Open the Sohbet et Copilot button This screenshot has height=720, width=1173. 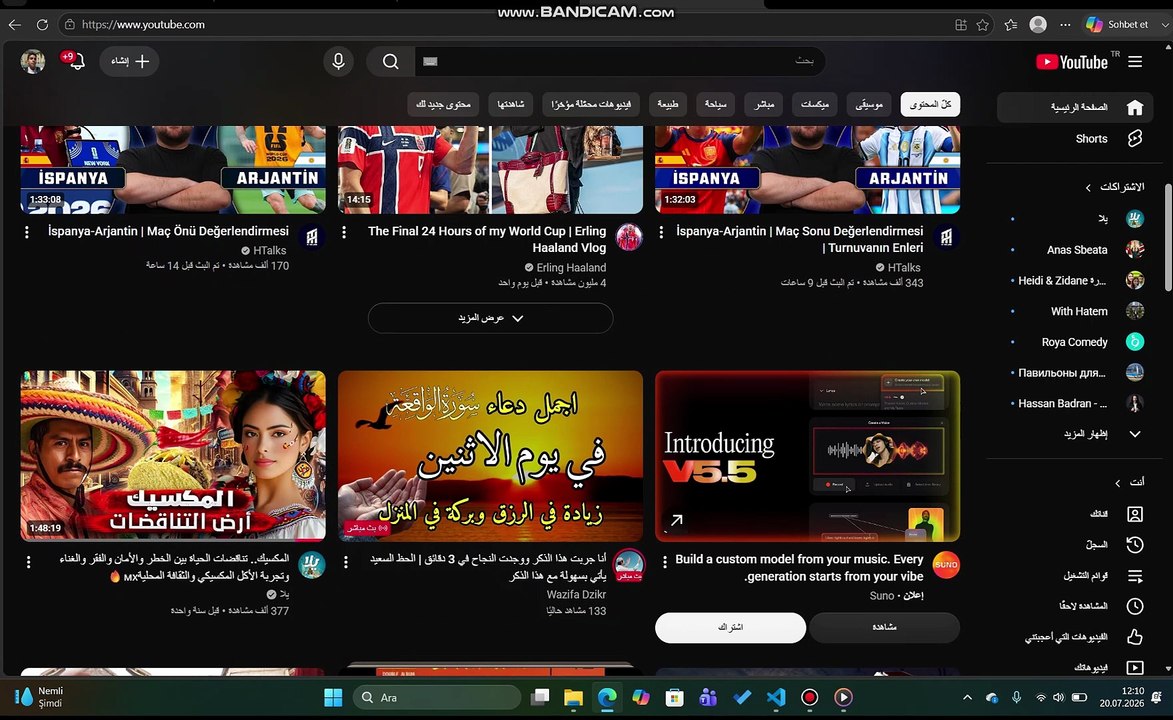pyautogui.click(x=1118, y=25)
